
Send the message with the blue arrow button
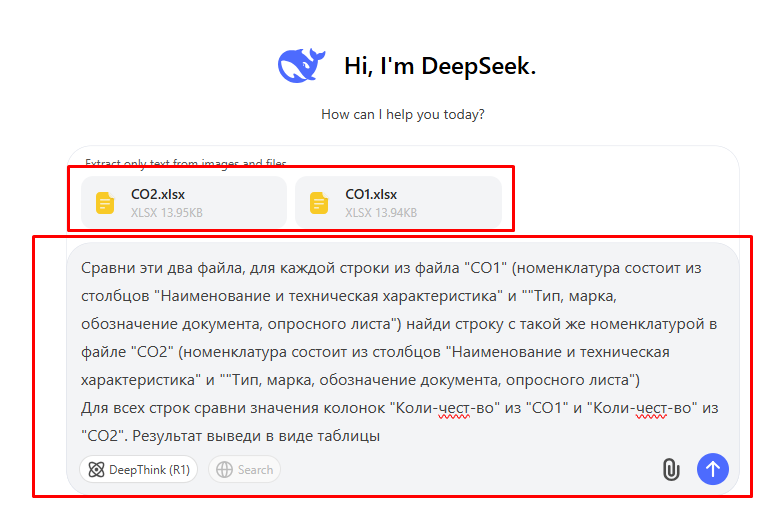(x=712, y=469)
